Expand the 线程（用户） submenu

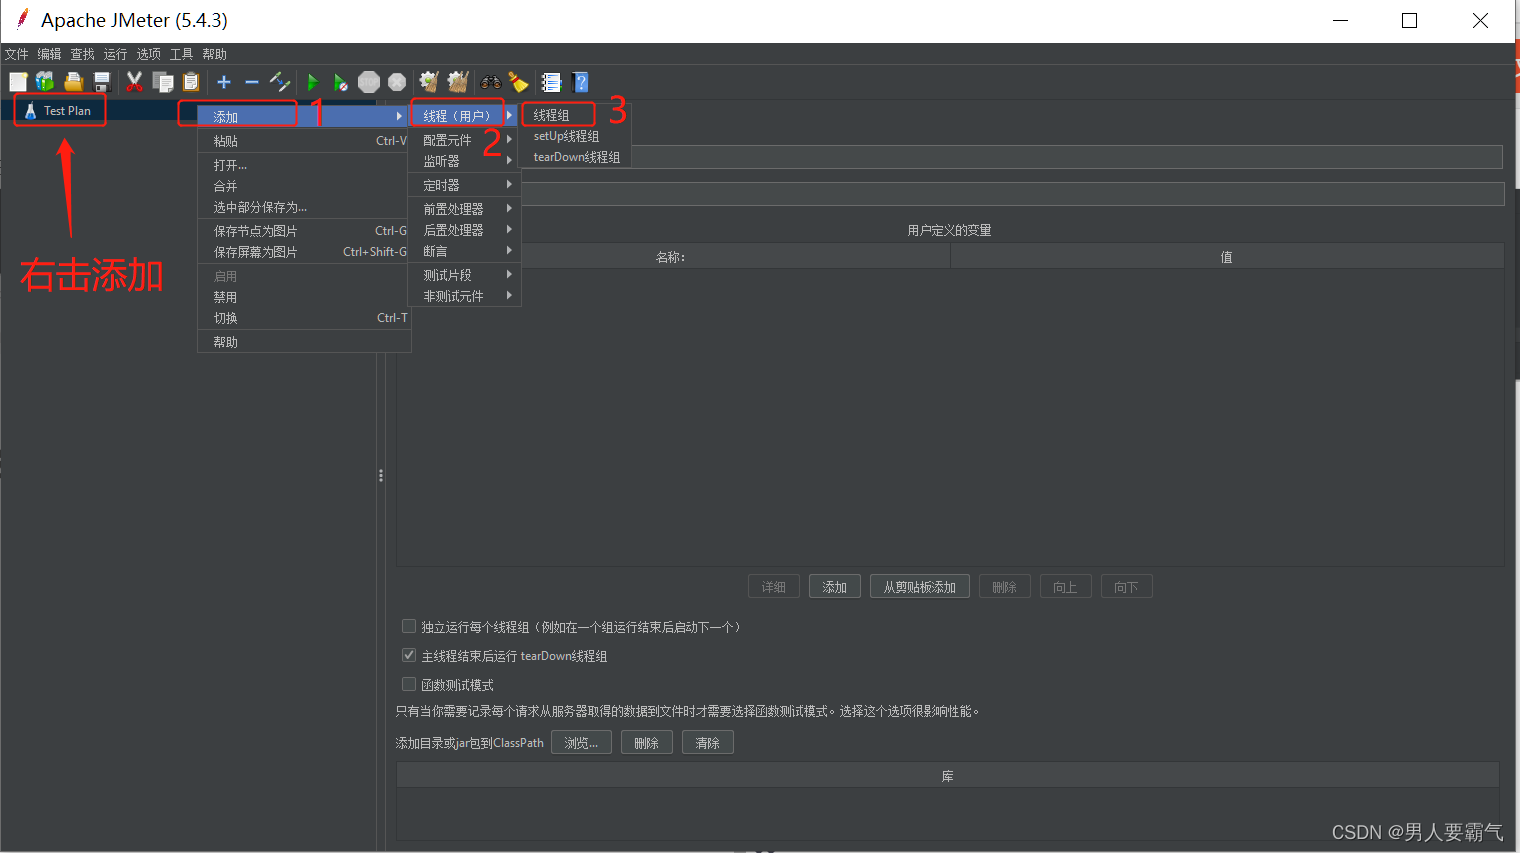point(464,116)
